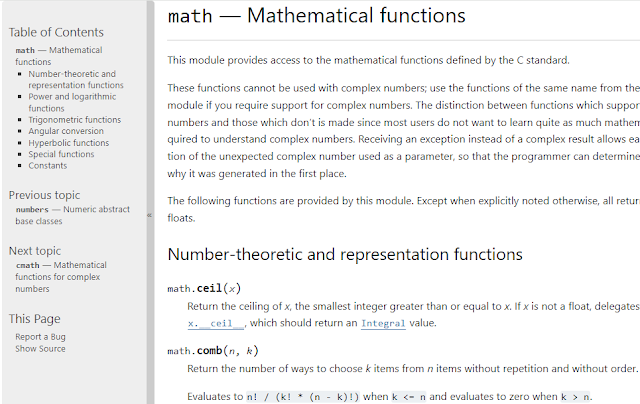Go to Number-theoretic and representation functions section
Screen dimensions: 640x404
tap(76, 79)
